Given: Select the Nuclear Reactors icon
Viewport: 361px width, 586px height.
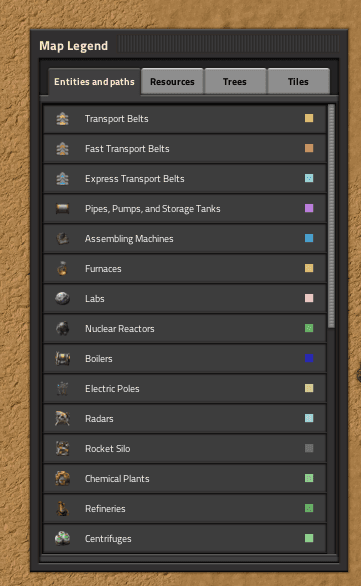Looking at the screenshot, I should click(62, 329).
